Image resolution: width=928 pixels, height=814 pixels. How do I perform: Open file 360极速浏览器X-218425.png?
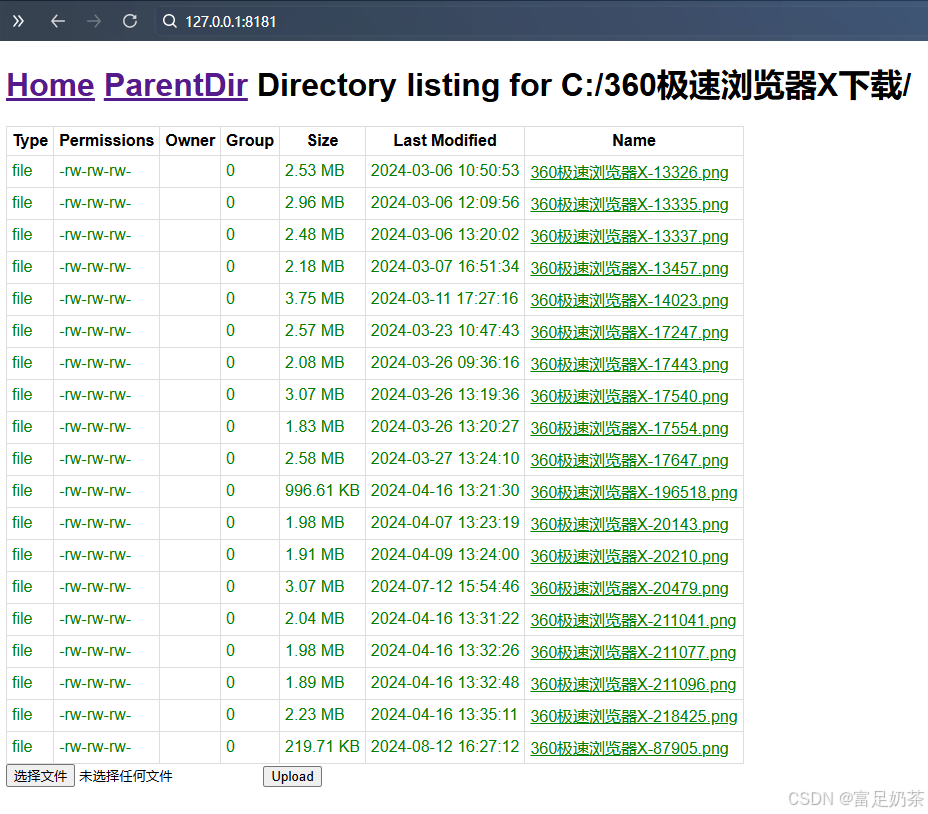tap(634, 716)
